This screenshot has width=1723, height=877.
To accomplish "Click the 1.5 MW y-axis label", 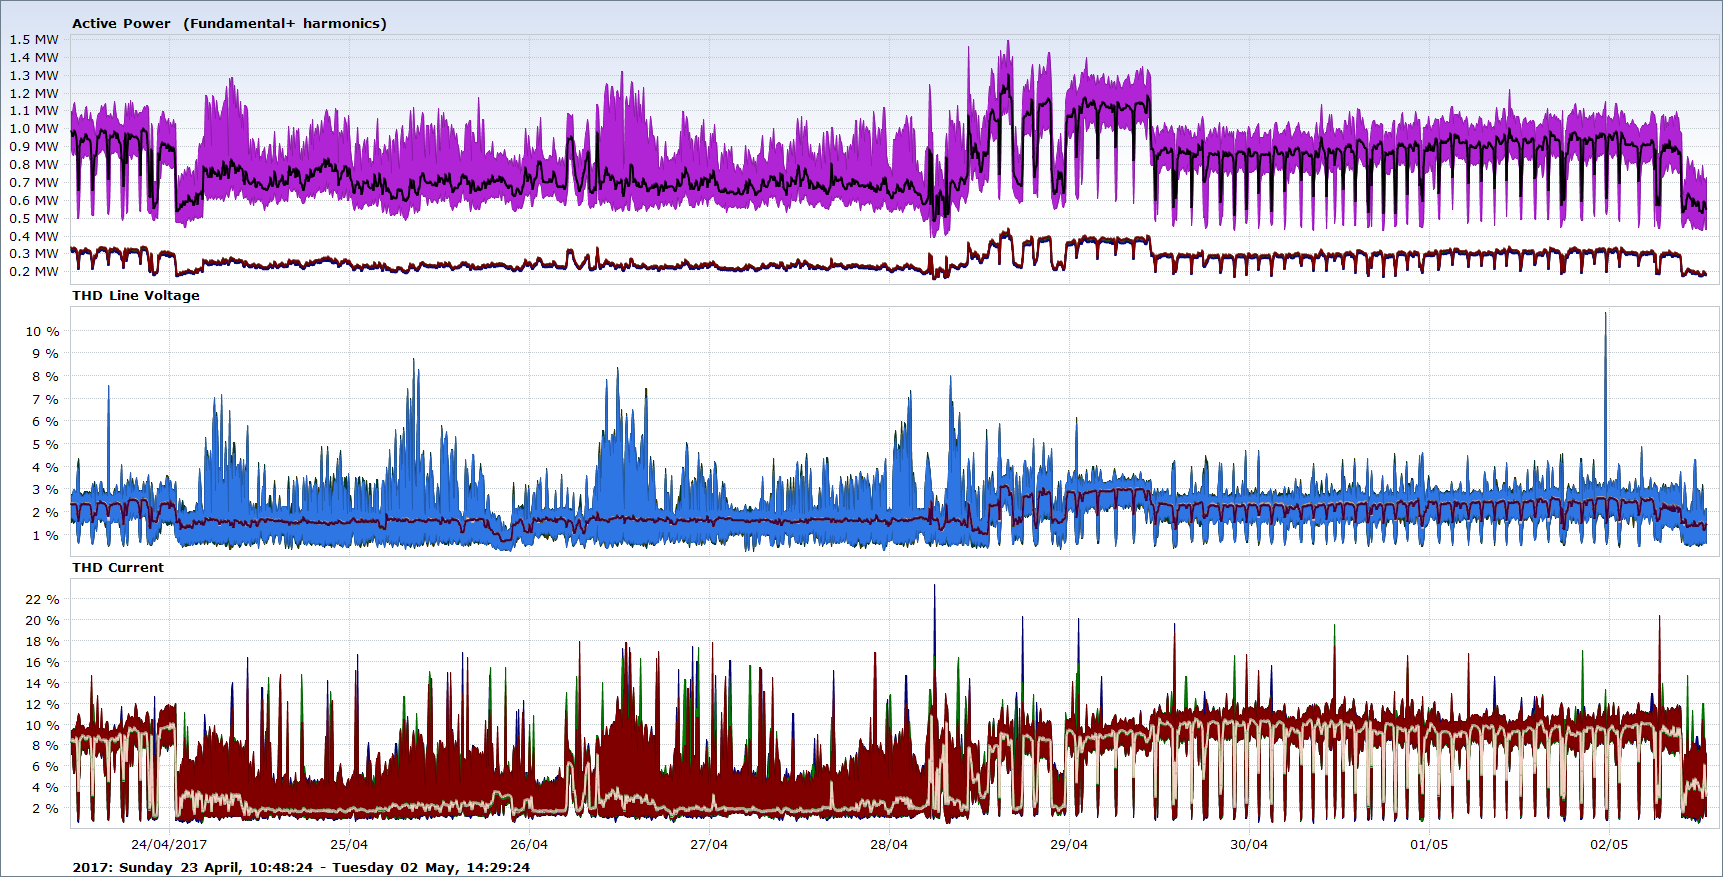I will (34, 39).
